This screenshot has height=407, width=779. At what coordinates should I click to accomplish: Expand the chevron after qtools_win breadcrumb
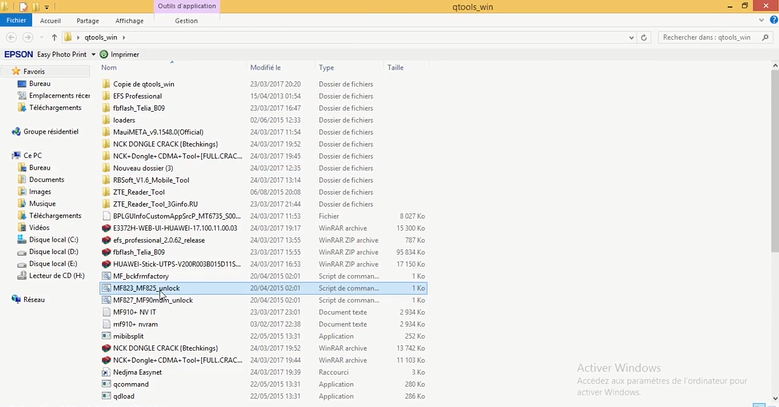coord(124,37)
